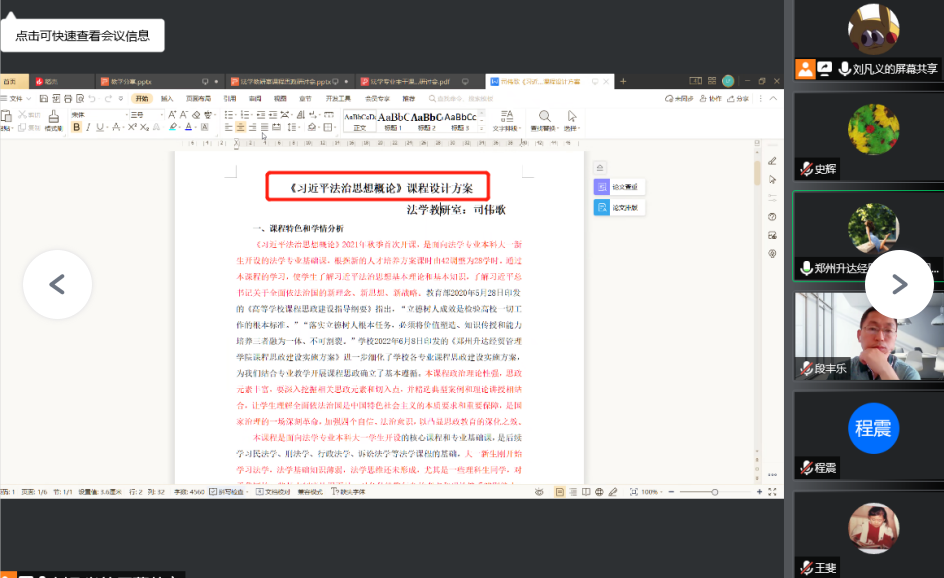
Task: Toggle bold formatting in the ribbon
Action: pyautogui.click(x=76, y=127)
